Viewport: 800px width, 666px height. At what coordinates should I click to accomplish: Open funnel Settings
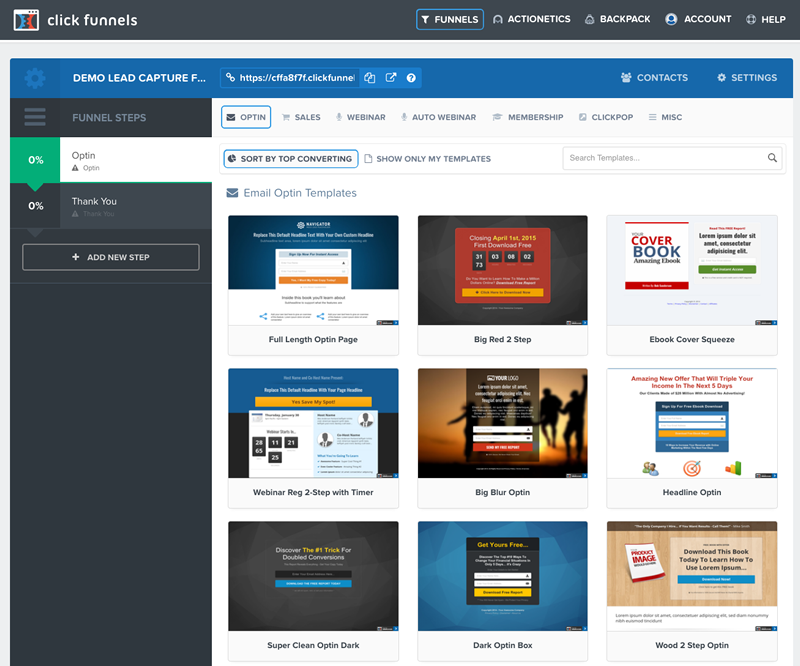click(747, 78)
